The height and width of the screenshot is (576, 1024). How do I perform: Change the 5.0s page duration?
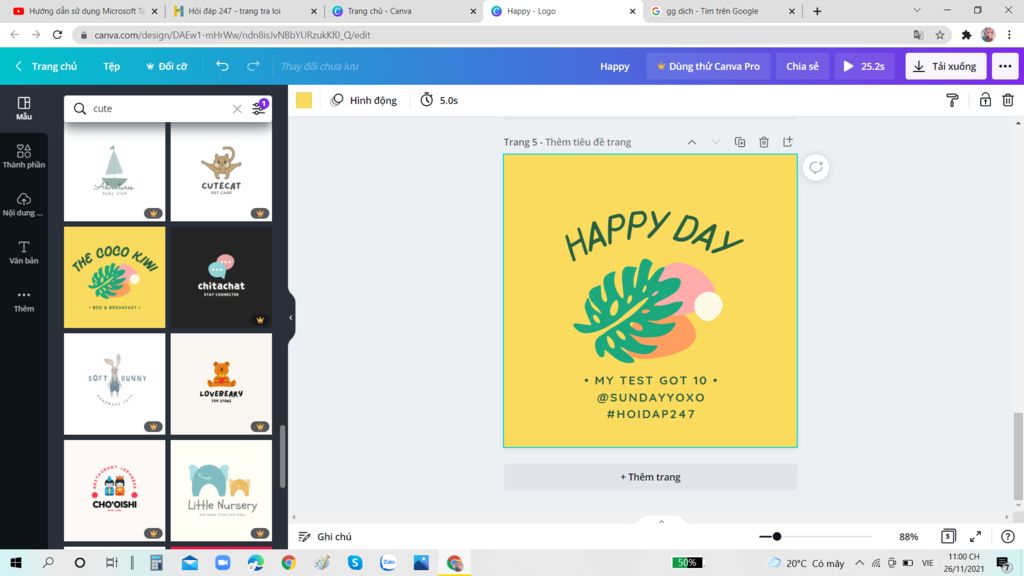[439, 100]
